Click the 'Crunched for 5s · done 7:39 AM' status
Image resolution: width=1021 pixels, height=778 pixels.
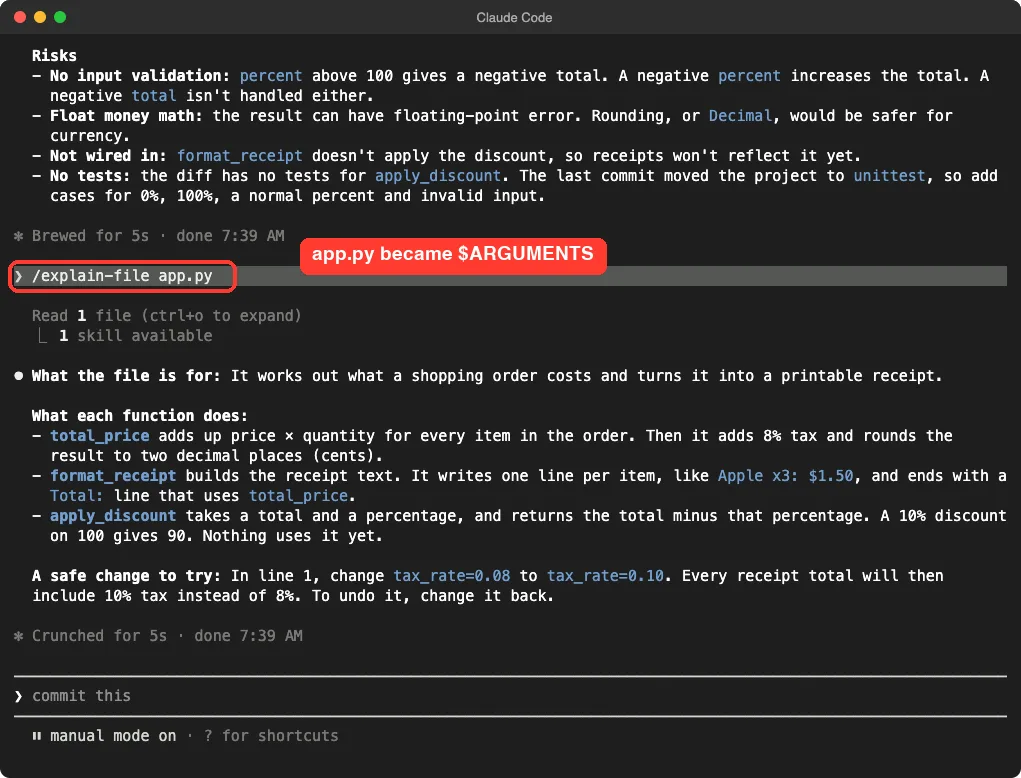(167, 636)
